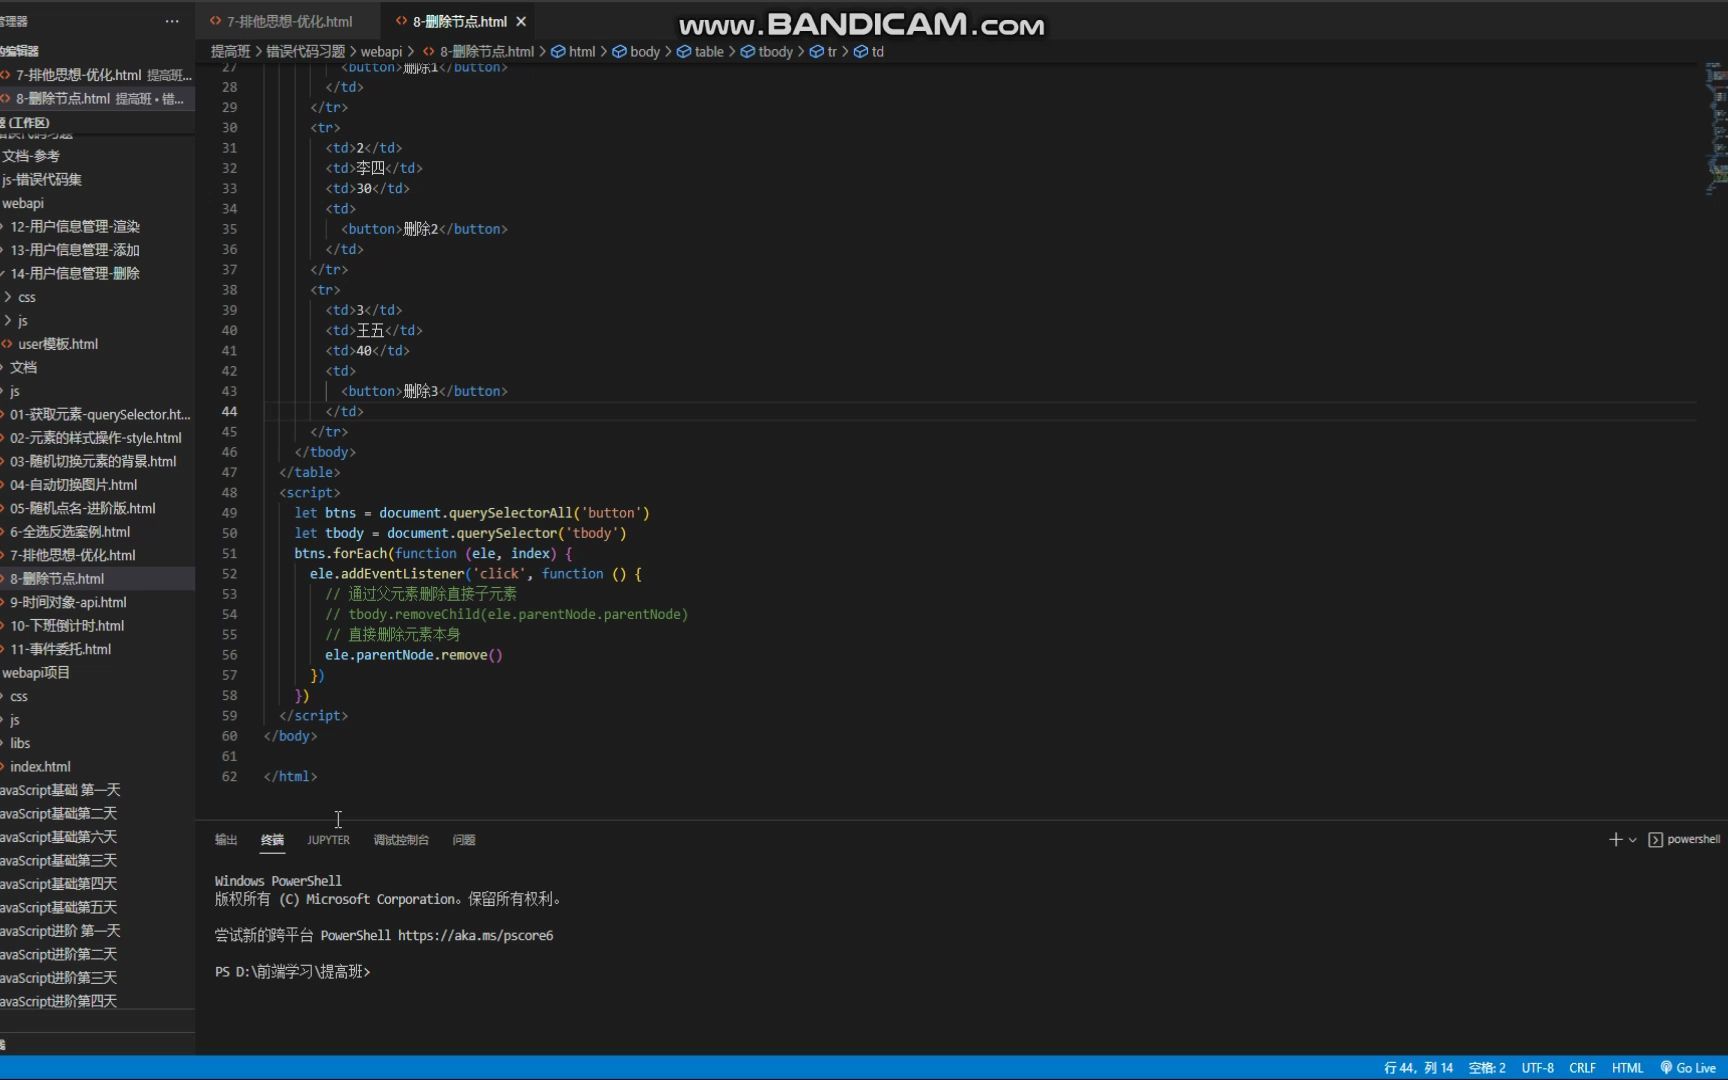Select the tbody breadcrumb symbol

[767, 51]
